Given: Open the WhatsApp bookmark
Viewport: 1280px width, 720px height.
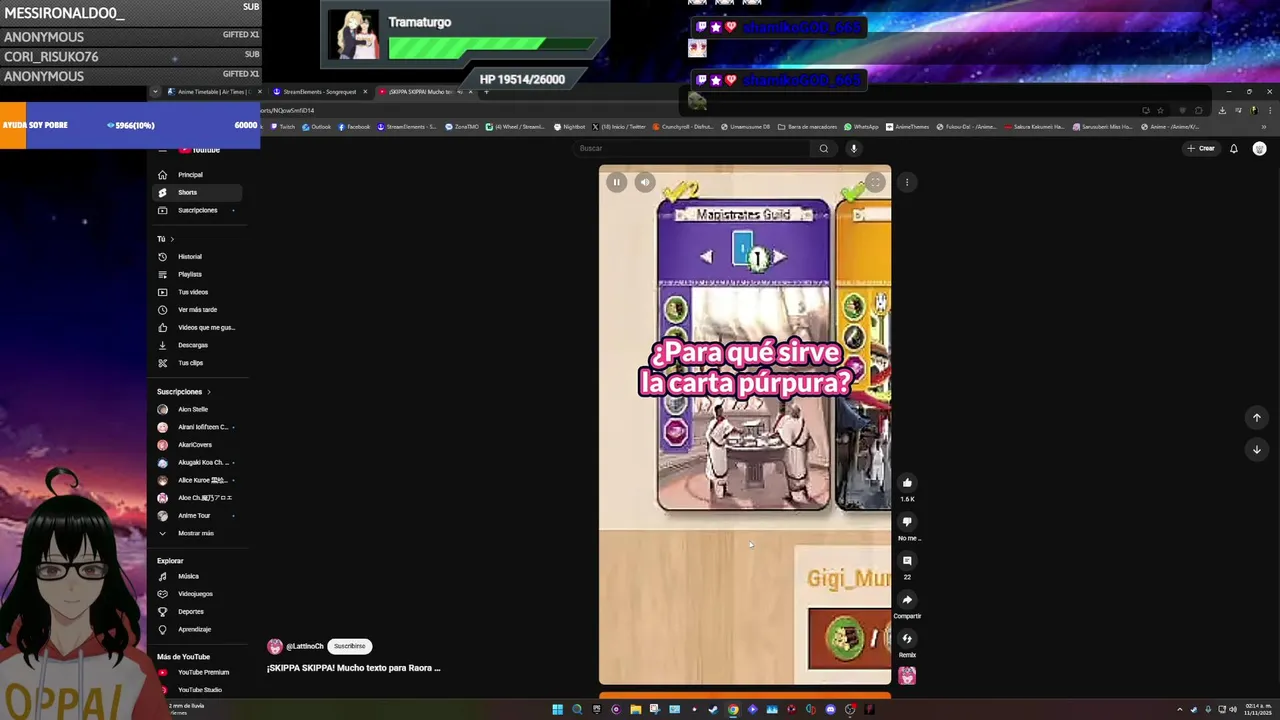Looking at the screenshot, I should pyautogui.click(x=861, y=127).
